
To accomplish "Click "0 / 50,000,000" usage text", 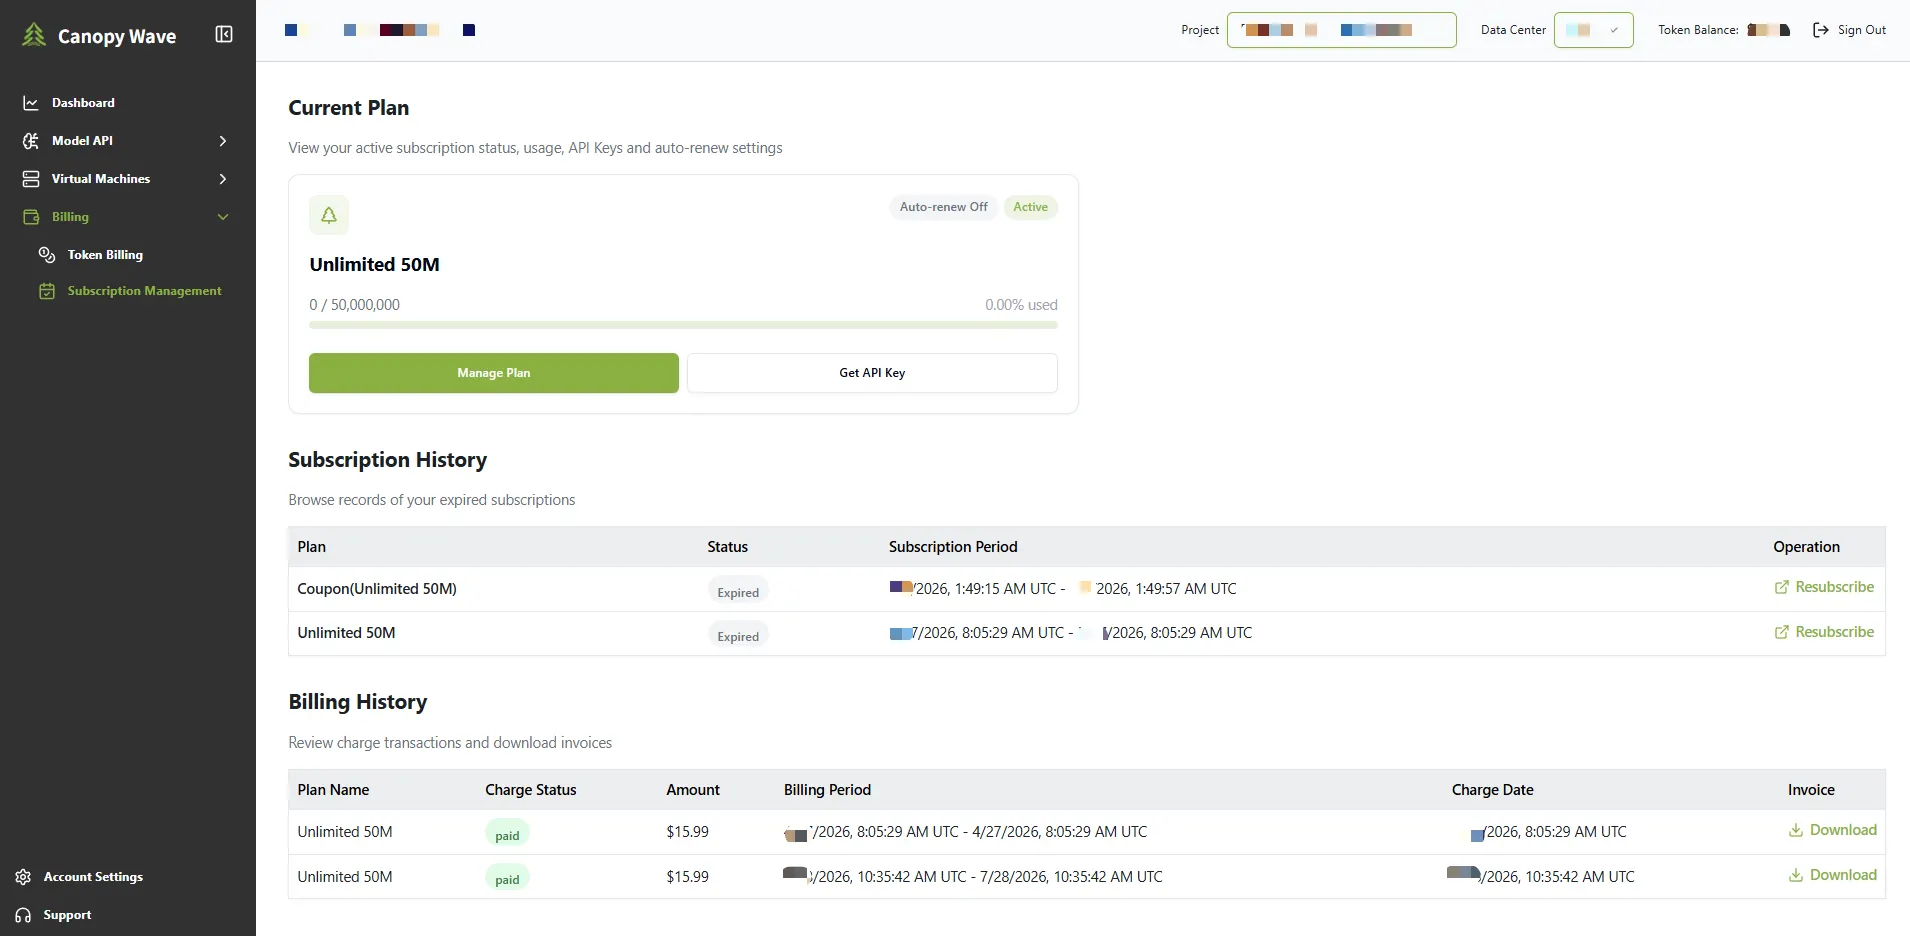I will [x=354, y=305].
